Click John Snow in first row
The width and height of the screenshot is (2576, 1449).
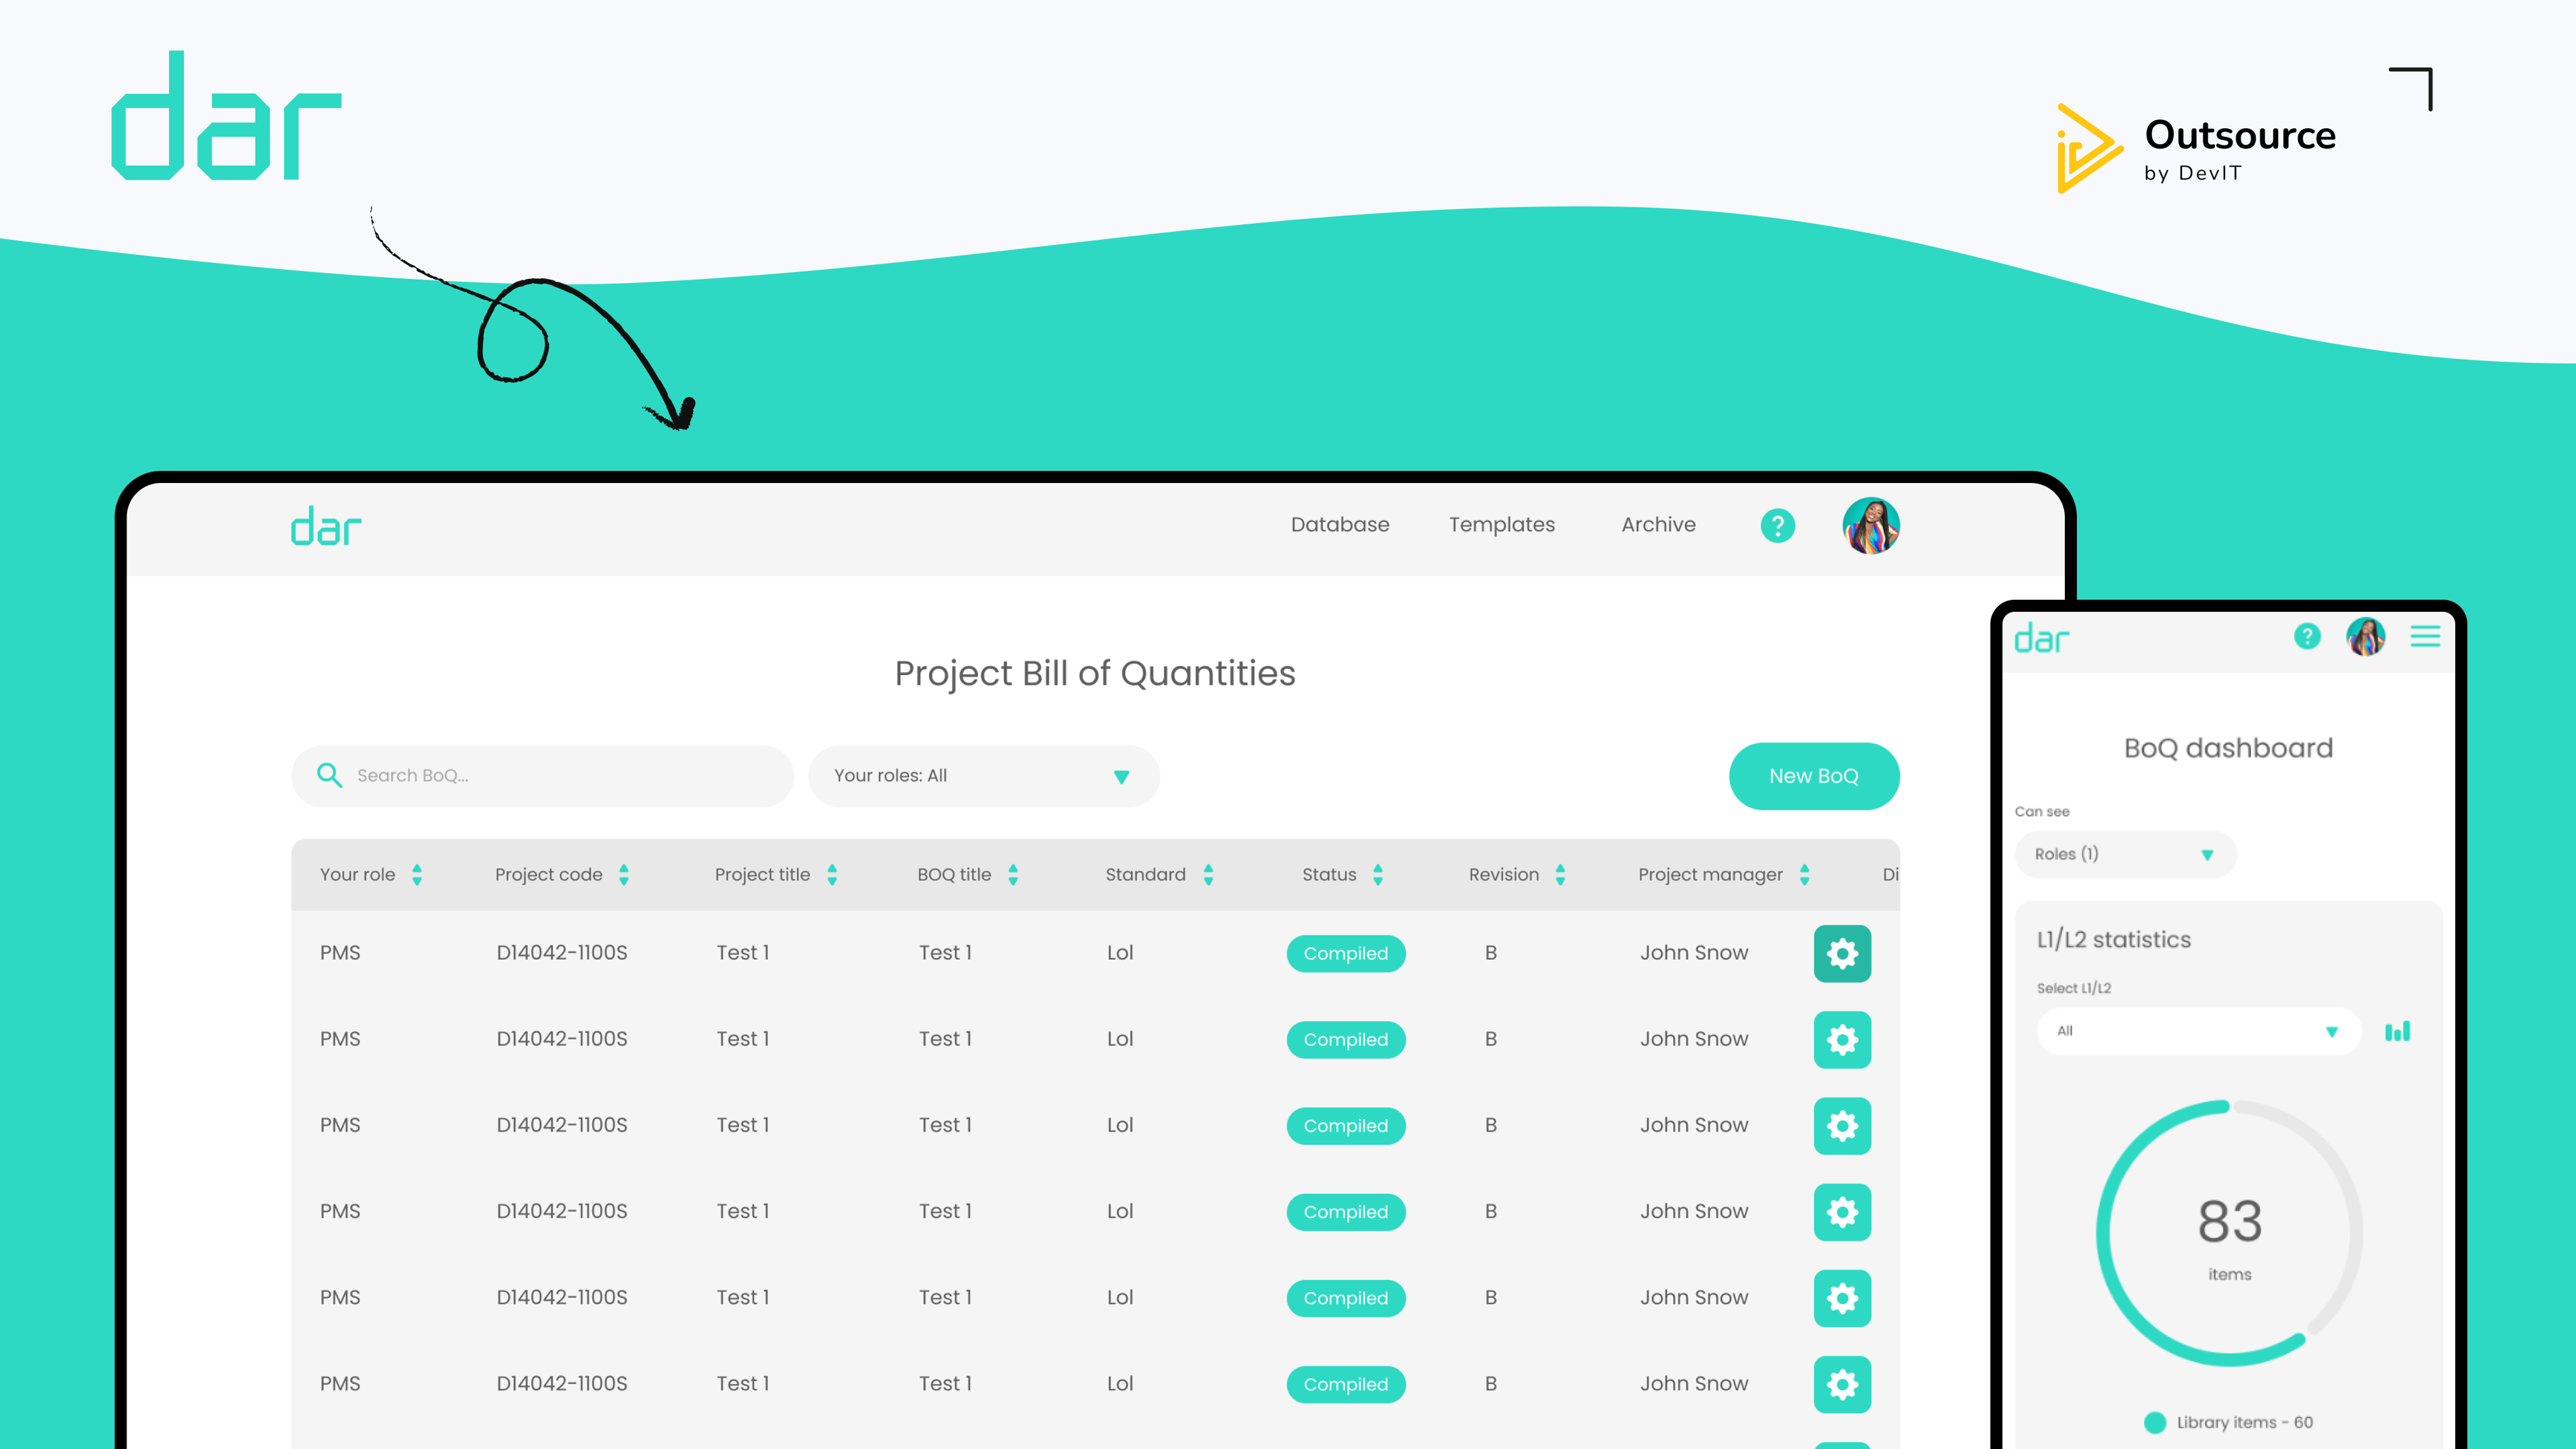point(1694,953)
